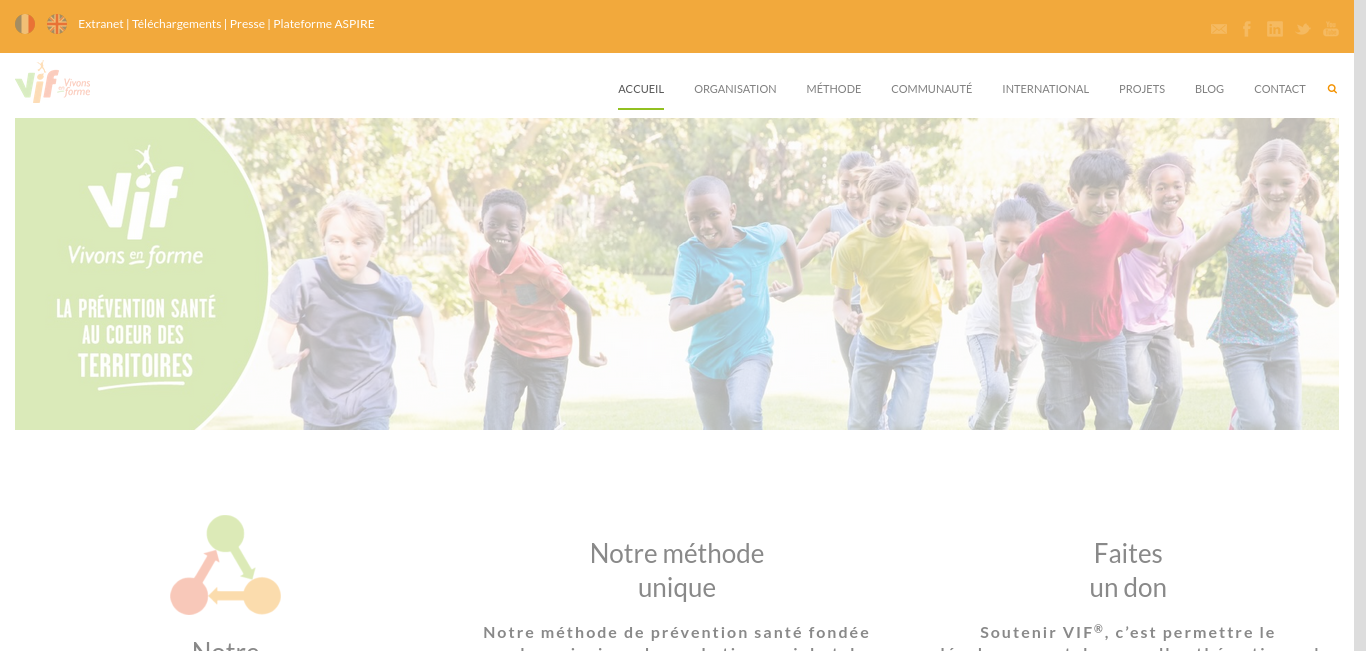Viewport: 1366px width, 651px height.
Task: Open the Extranet link
Action: pyautogui.click(x=101, y=24)
